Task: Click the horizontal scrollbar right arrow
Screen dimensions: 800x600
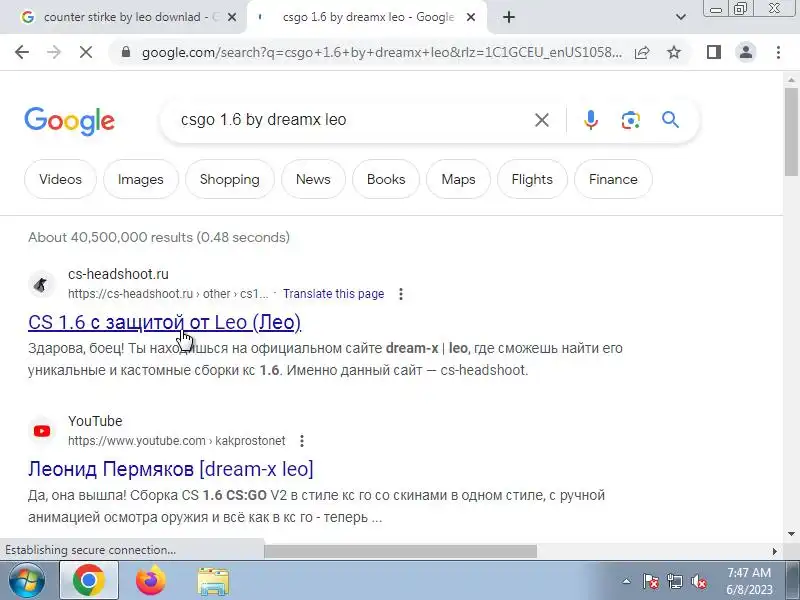Action: (x=775, y=551)
